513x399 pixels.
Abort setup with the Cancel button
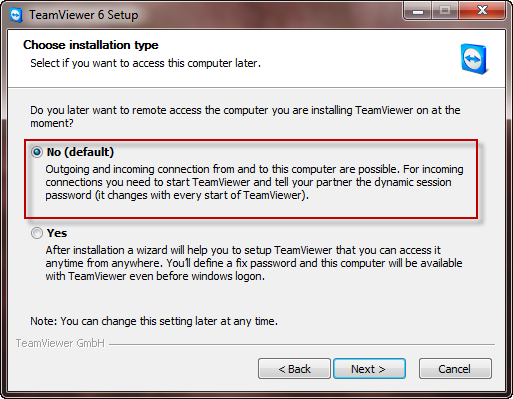click(x=455, y=369)
